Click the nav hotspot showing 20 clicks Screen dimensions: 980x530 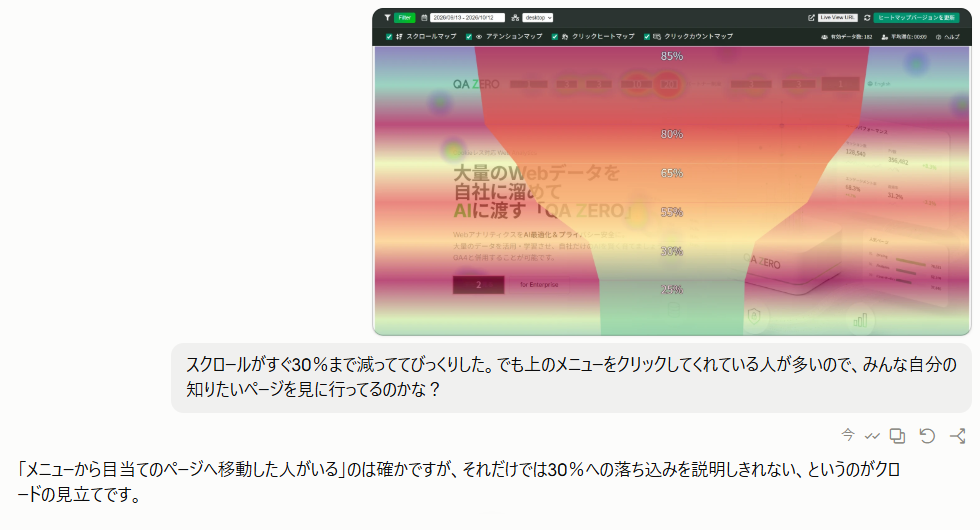668,84
